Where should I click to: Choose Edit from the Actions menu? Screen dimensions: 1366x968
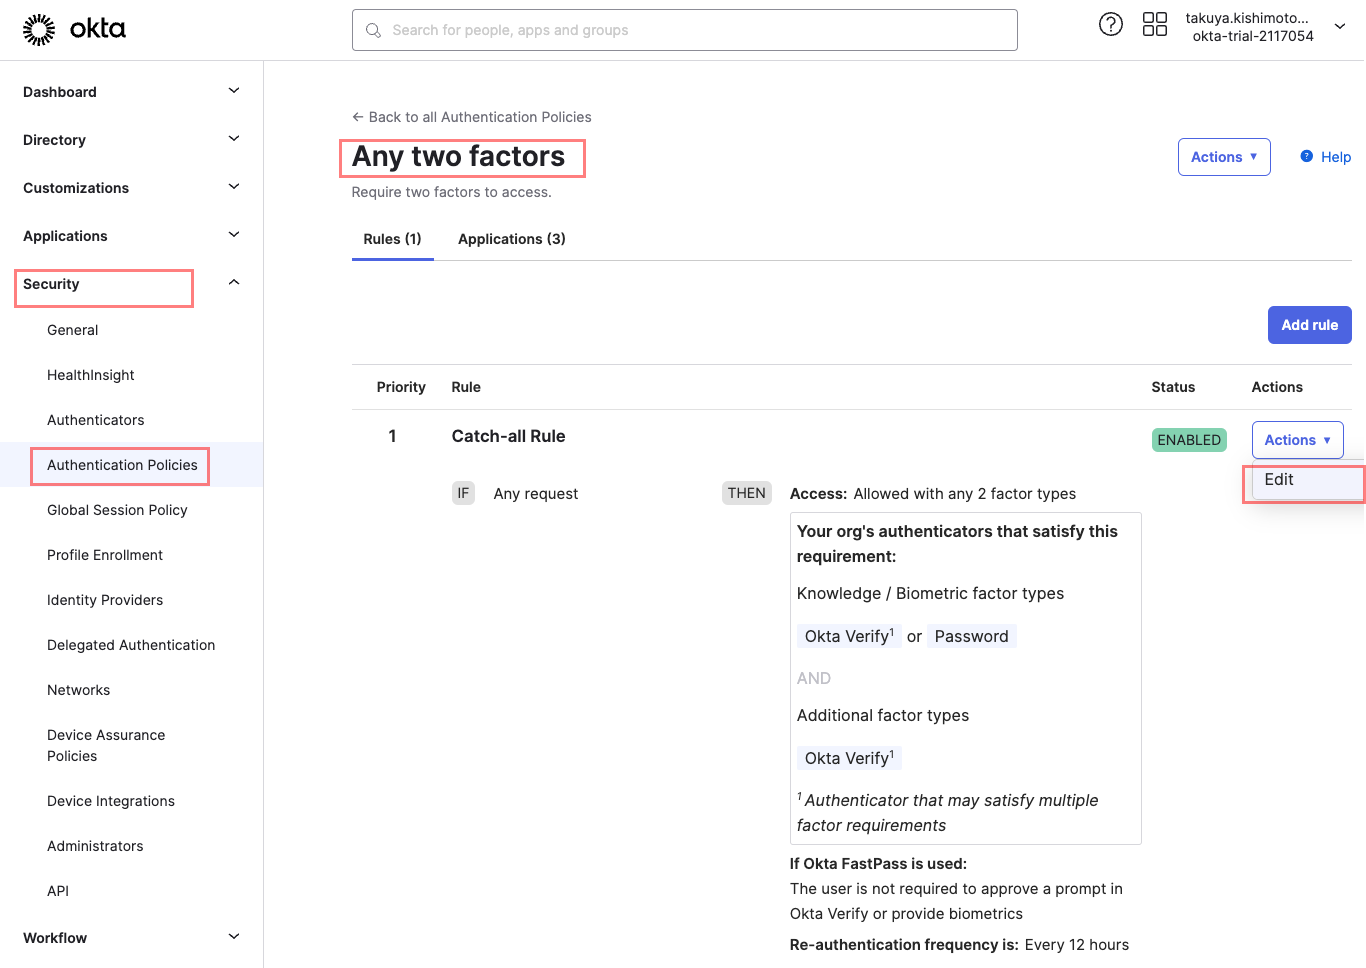coord(1279,480)
